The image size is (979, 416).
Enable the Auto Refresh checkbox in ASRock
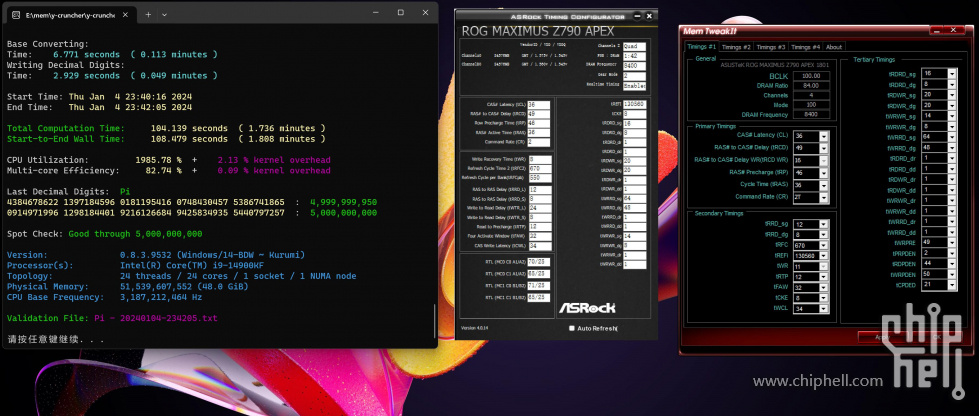pos(572,328)
